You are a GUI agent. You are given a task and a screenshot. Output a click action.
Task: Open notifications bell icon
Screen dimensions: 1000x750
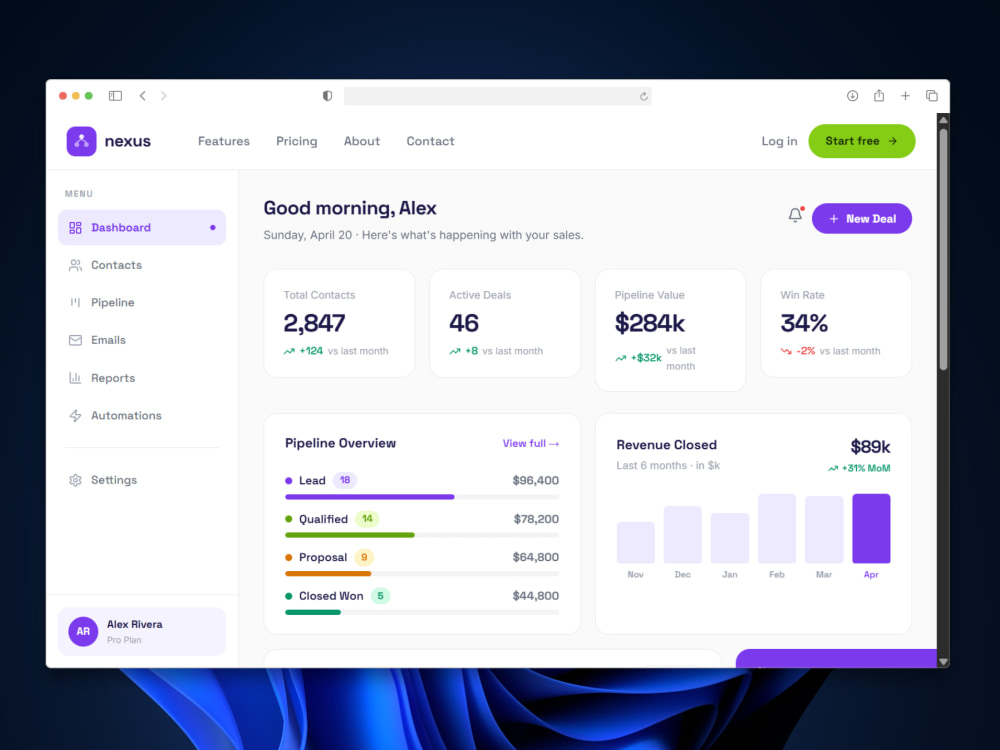click(795, 216)
